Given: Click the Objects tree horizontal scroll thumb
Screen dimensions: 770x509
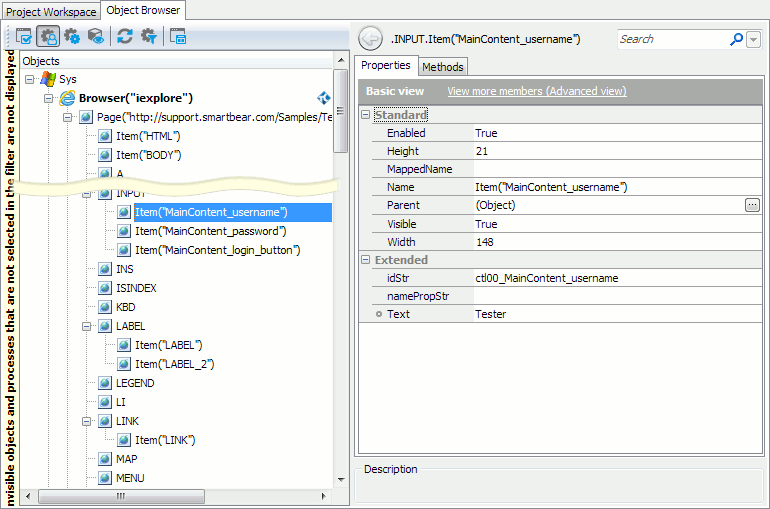Looking at the screenshot, I should [x=121, y=496].
